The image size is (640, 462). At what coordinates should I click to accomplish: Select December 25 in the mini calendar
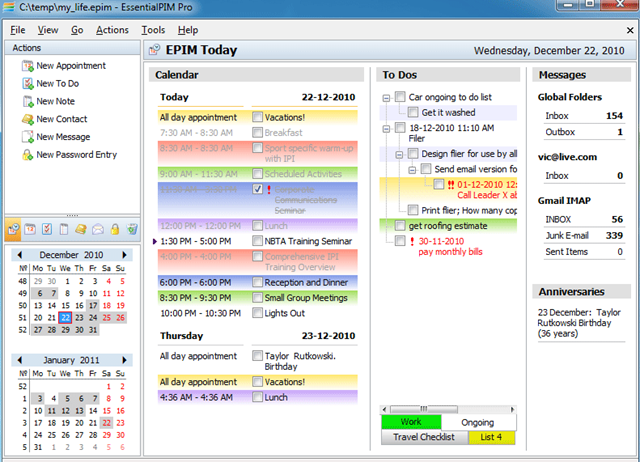(107, 318)
